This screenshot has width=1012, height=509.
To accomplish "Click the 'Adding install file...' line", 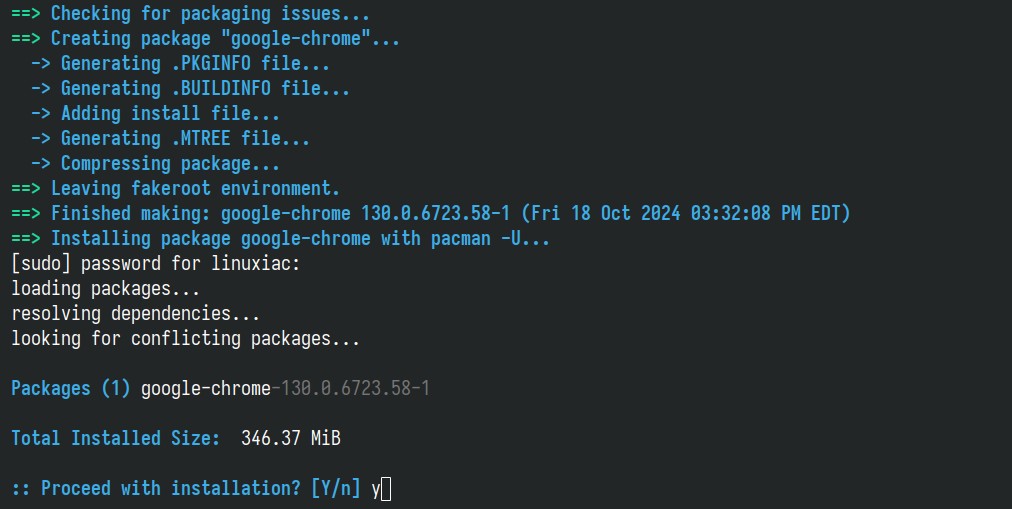I will [x=156, y=114].
